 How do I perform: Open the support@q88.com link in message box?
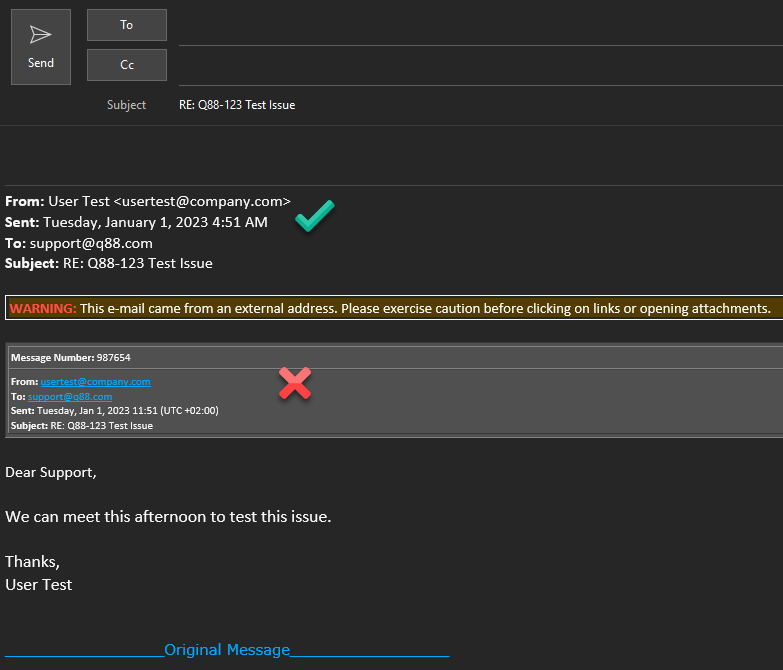click(70, 397)
